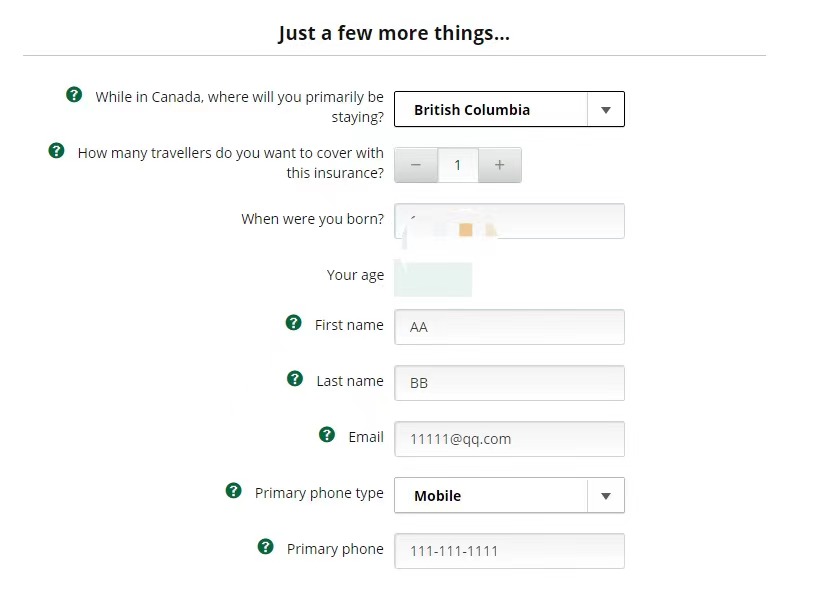
Task: Focus the Last name field containing BB
Action: point(509,383)
